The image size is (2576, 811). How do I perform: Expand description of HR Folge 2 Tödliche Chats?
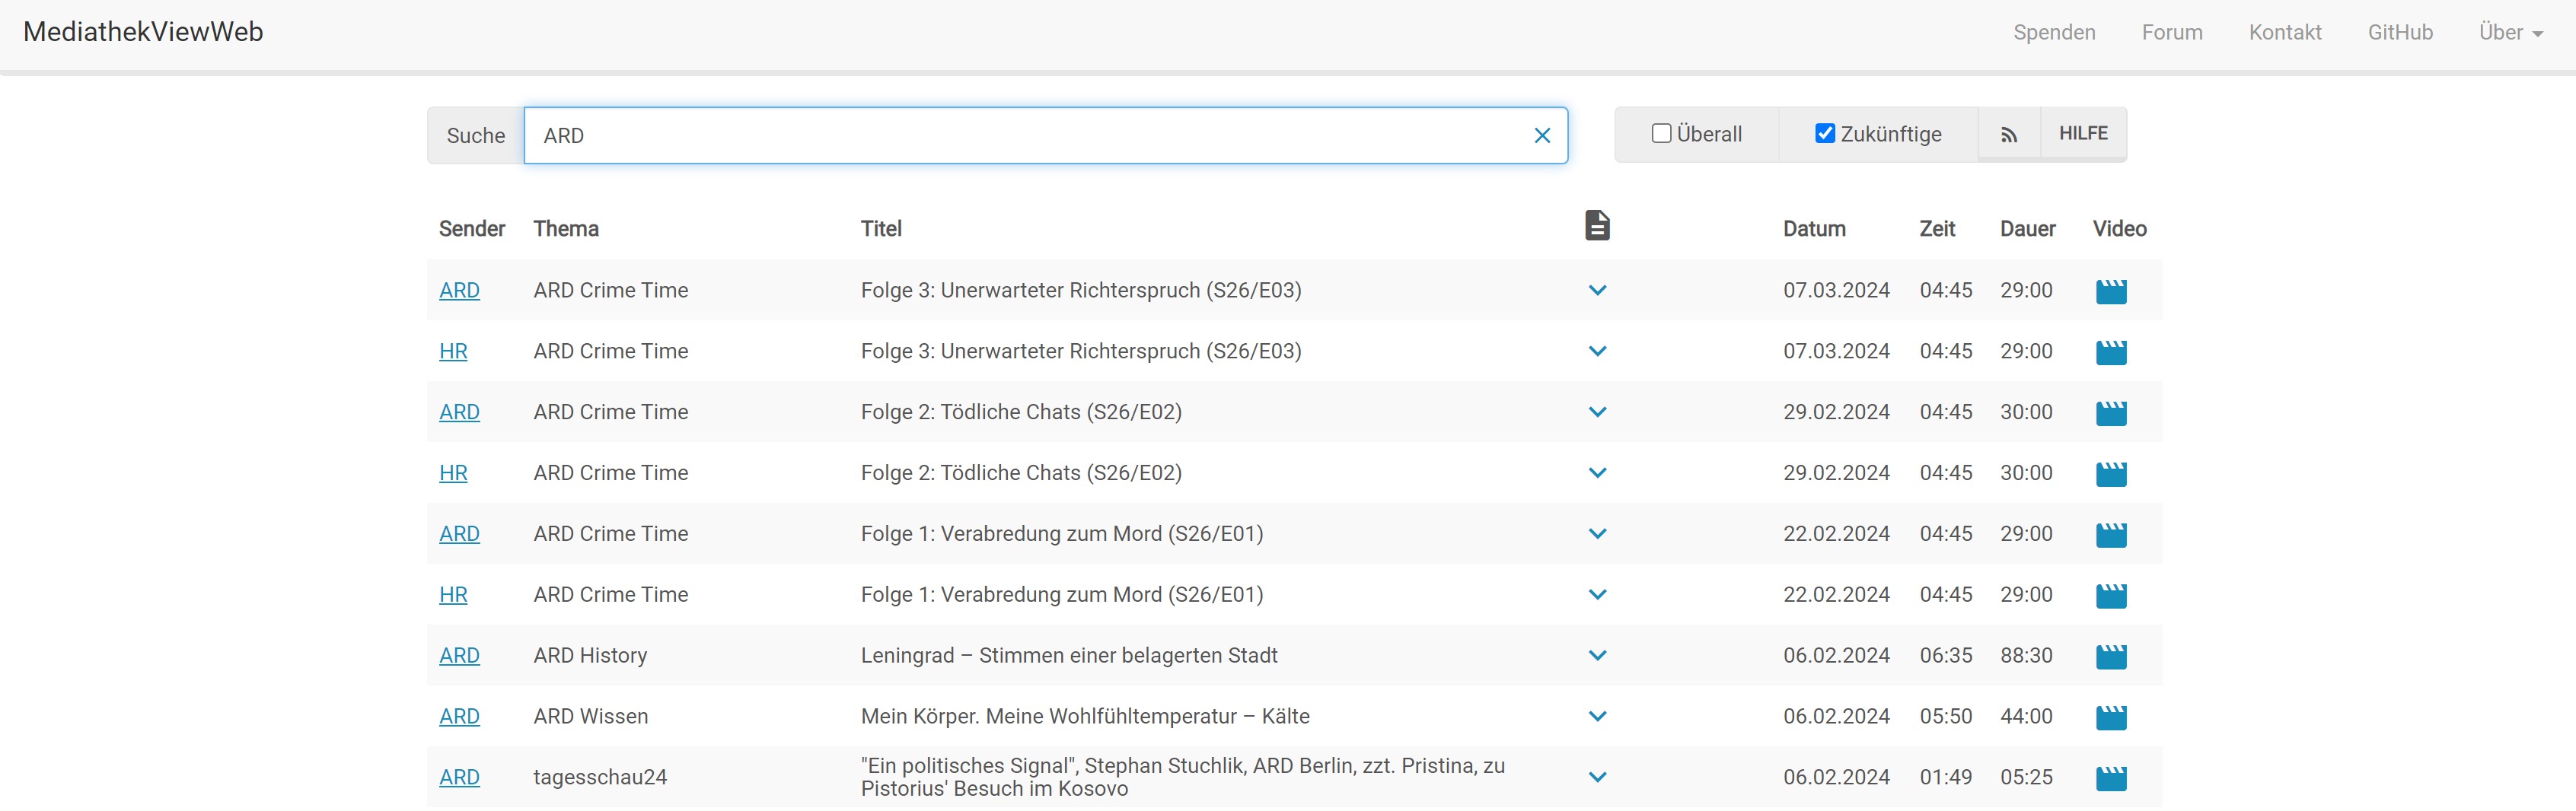1597,474
